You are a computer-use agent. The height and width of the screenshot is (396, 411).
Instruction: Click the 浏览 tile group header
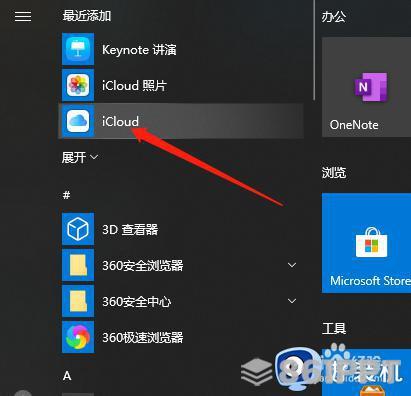334,172
